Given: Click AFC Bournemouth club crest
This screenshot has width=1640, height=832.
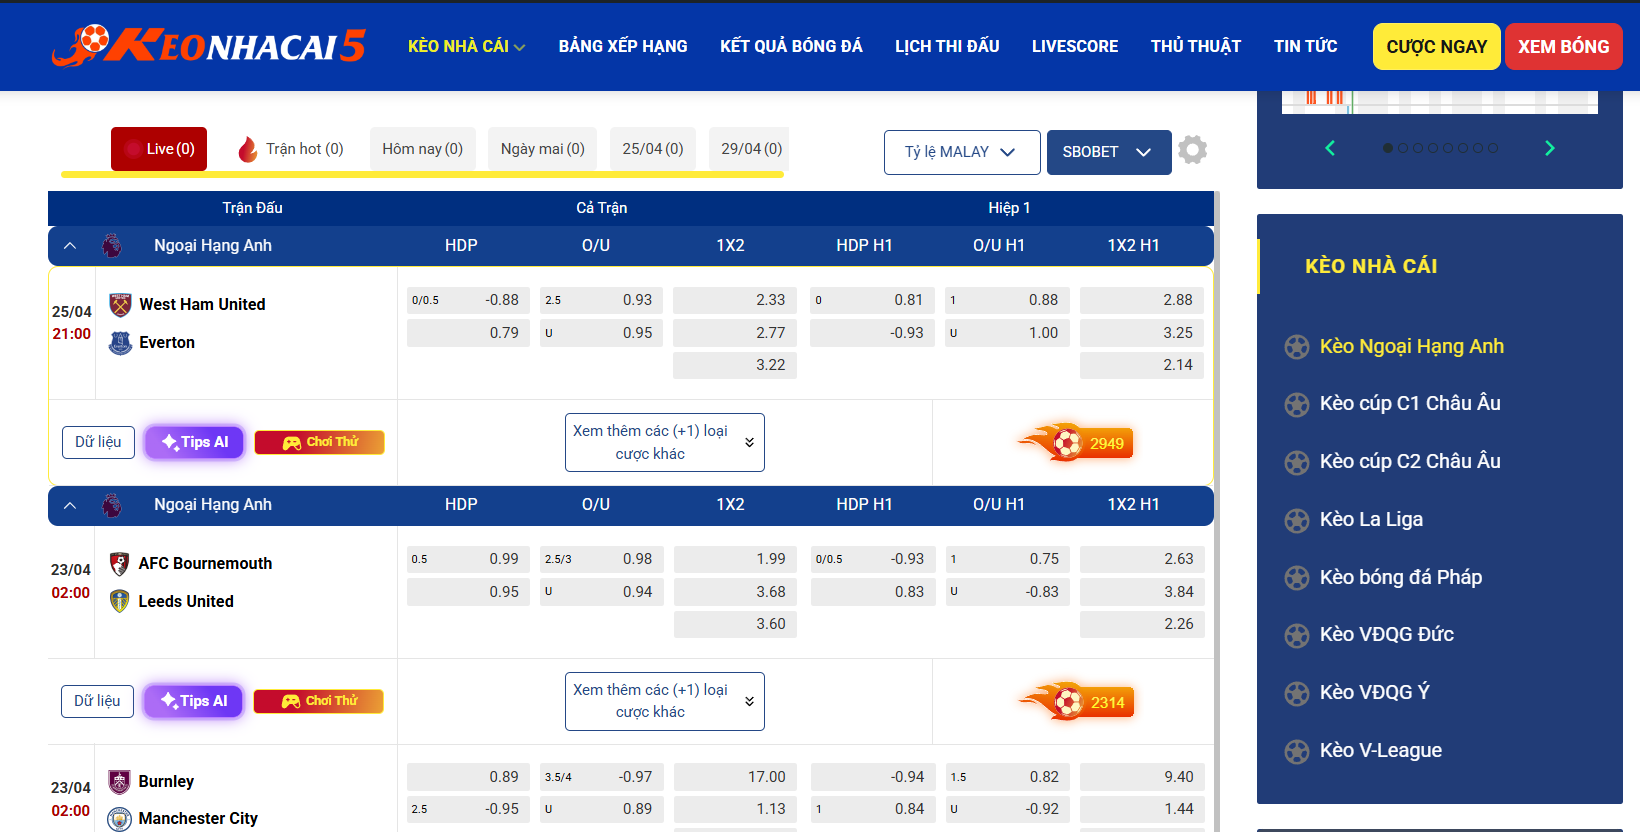Looking at the screenshot, I should [x=119, y=563].
